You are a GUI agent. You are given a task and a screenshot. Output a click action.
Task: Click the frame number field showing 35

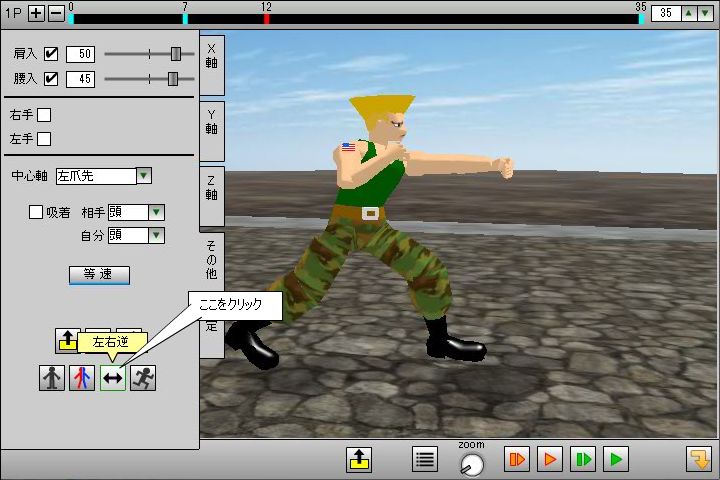point(666,13)
